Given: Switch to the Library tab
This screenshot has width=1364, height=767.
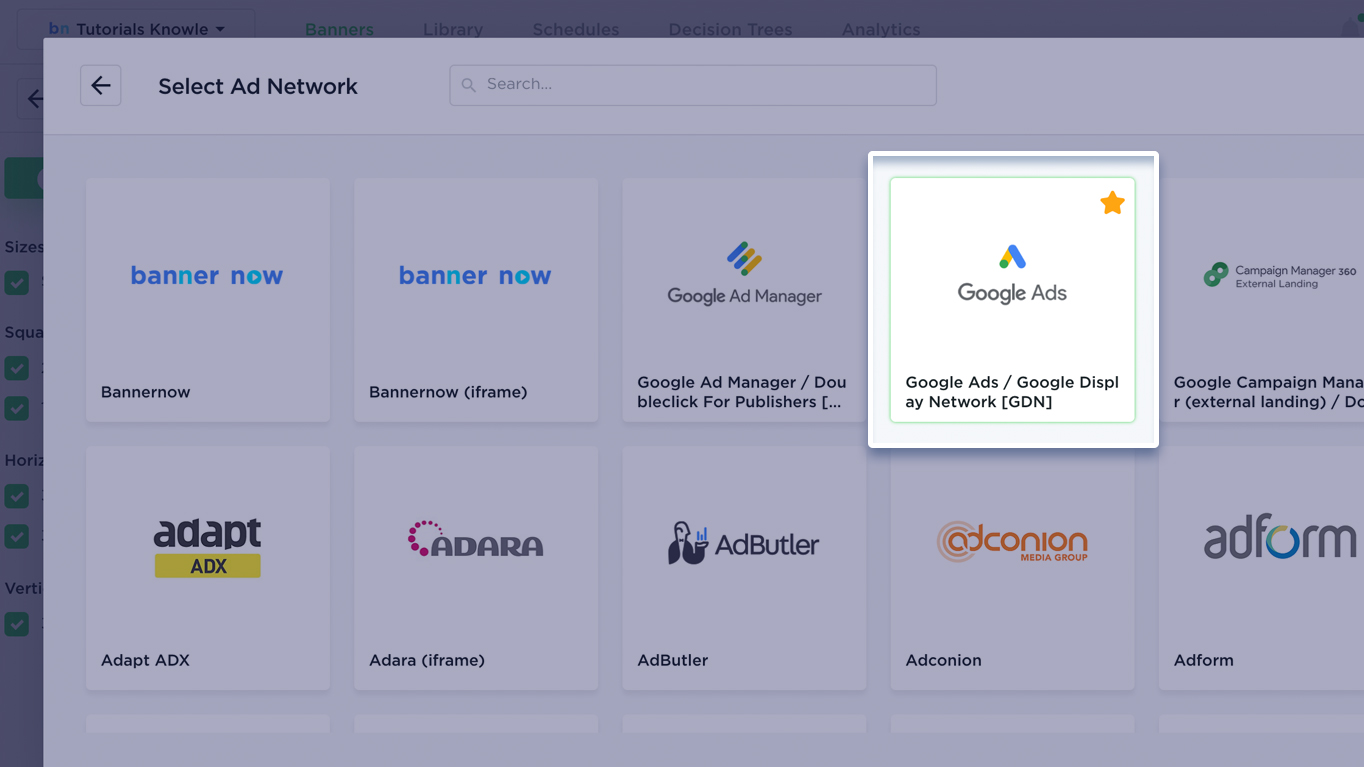Looking at the screenshot, I should click(452, 29).
